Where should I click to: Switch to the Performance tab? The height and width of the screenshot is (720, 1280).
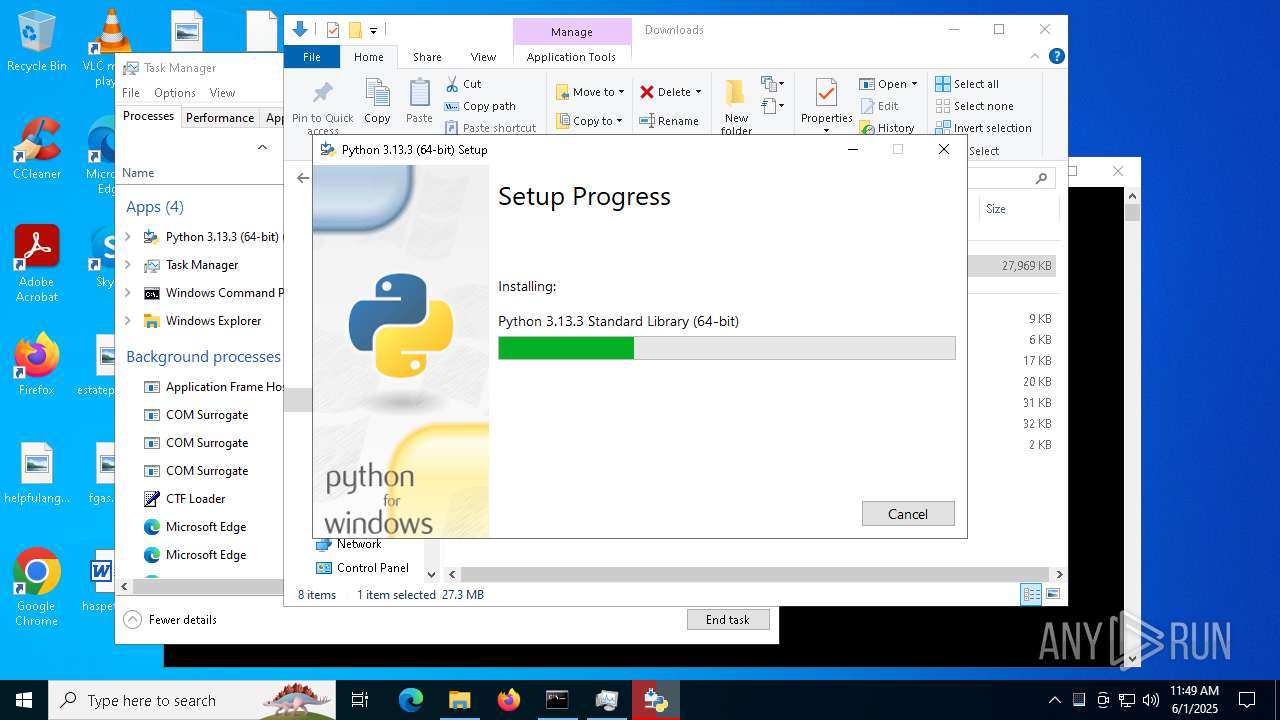click(220, 118)
